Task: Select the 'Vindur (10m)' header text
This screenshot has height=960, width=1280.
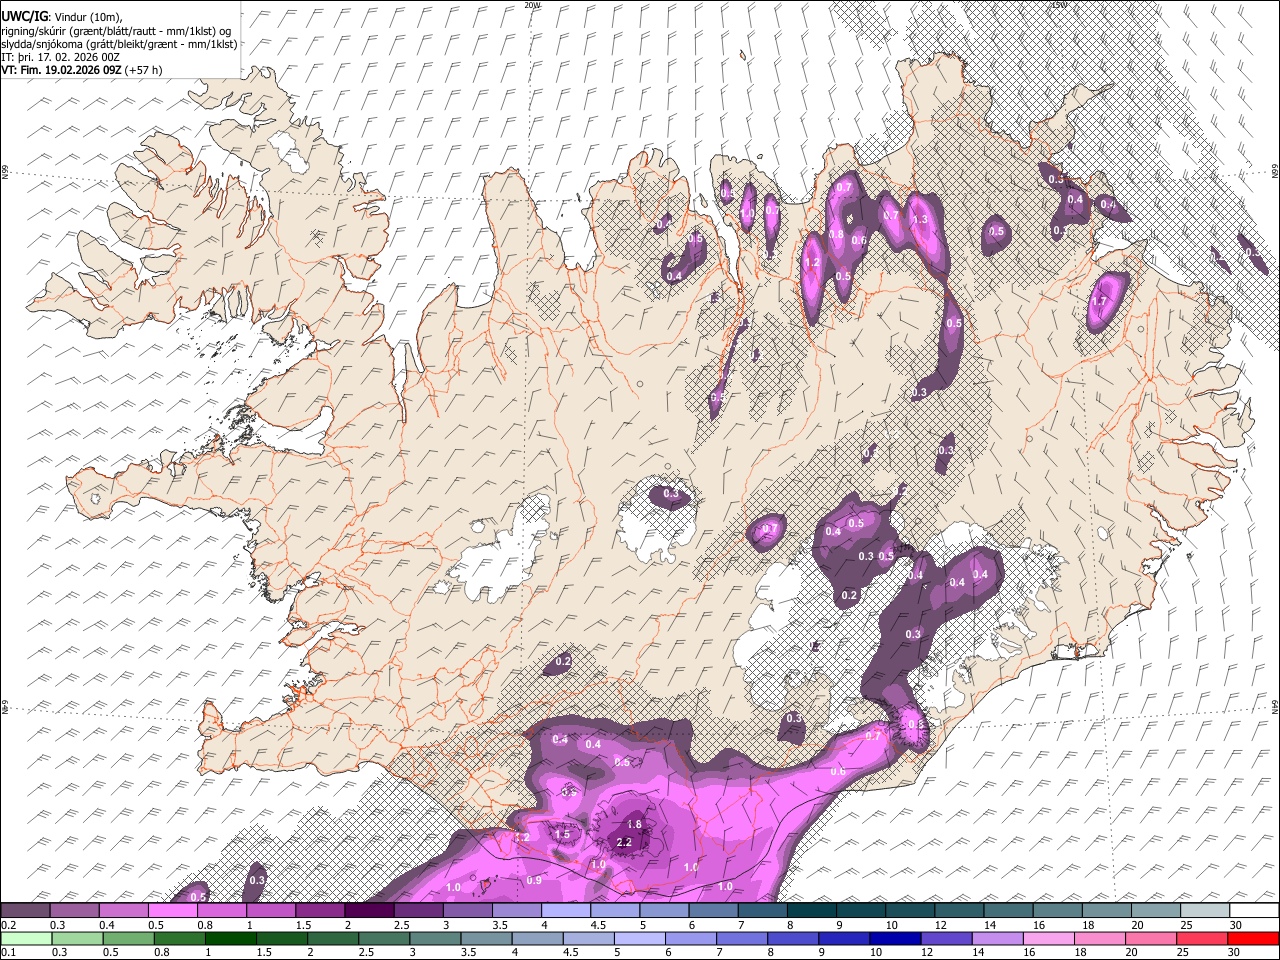Action: coord(88,17)
